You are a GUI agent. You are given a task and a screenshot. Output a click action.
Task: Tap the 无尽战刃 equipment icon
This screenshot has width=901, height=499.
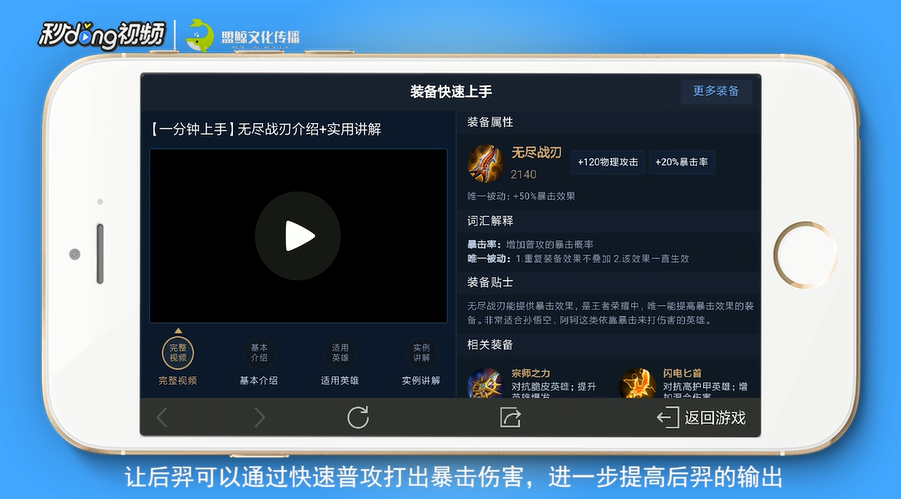(486, 163)
